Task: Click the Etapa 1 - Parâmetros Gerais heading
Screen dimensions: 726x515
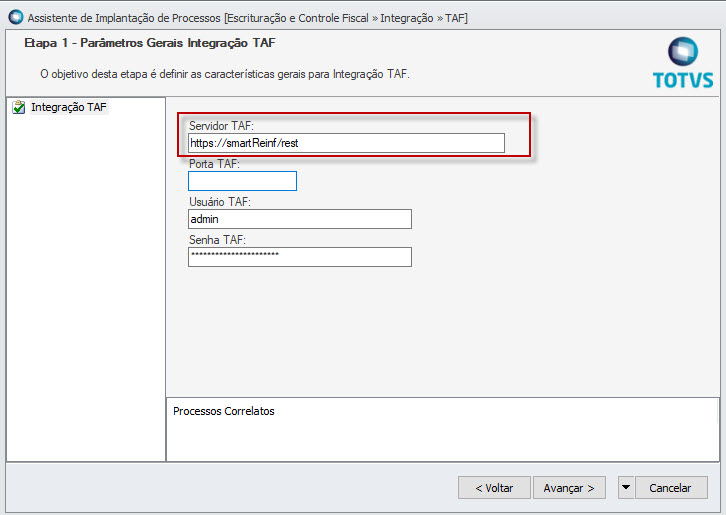Action: [x=150, y=43]
